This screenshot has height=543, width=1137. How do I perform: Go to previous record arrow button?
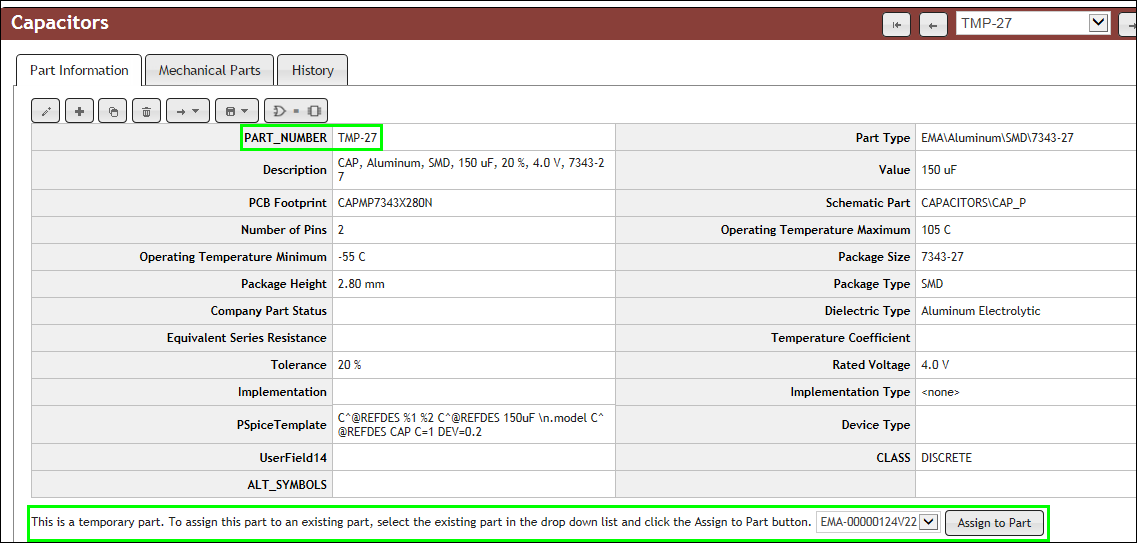pyautogui.click(x=933, y=25)
